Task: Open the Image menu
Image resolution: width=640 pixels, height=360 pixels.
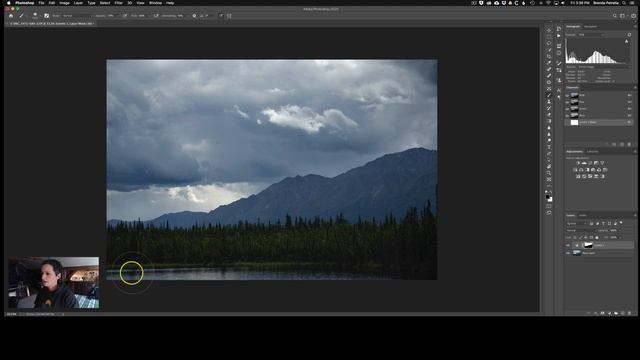Action: pos(64,3)
